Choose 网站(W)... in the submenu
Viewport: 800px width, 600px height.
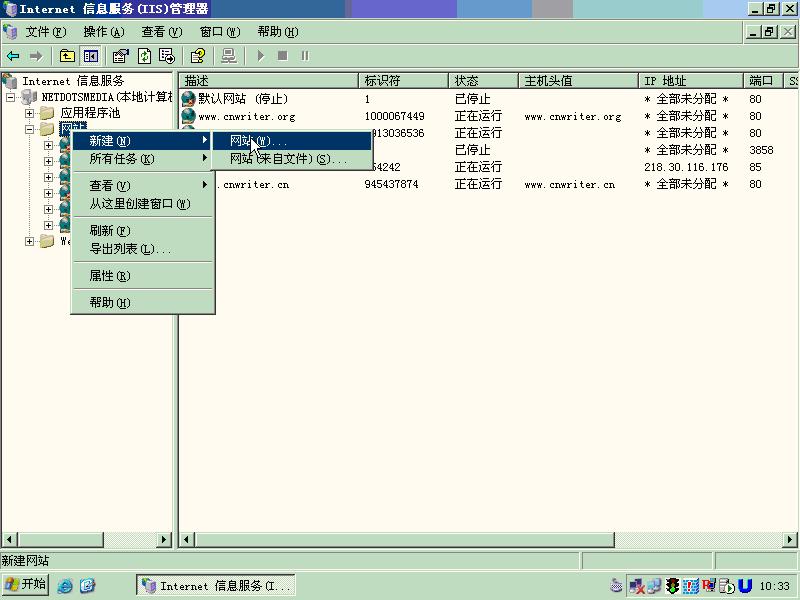click(x=258, y=141)
